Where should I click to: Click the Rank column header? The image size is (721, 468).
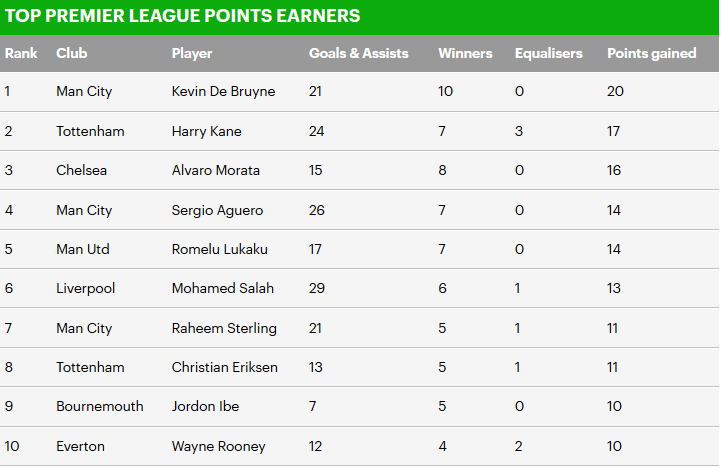tap(21, 53)
